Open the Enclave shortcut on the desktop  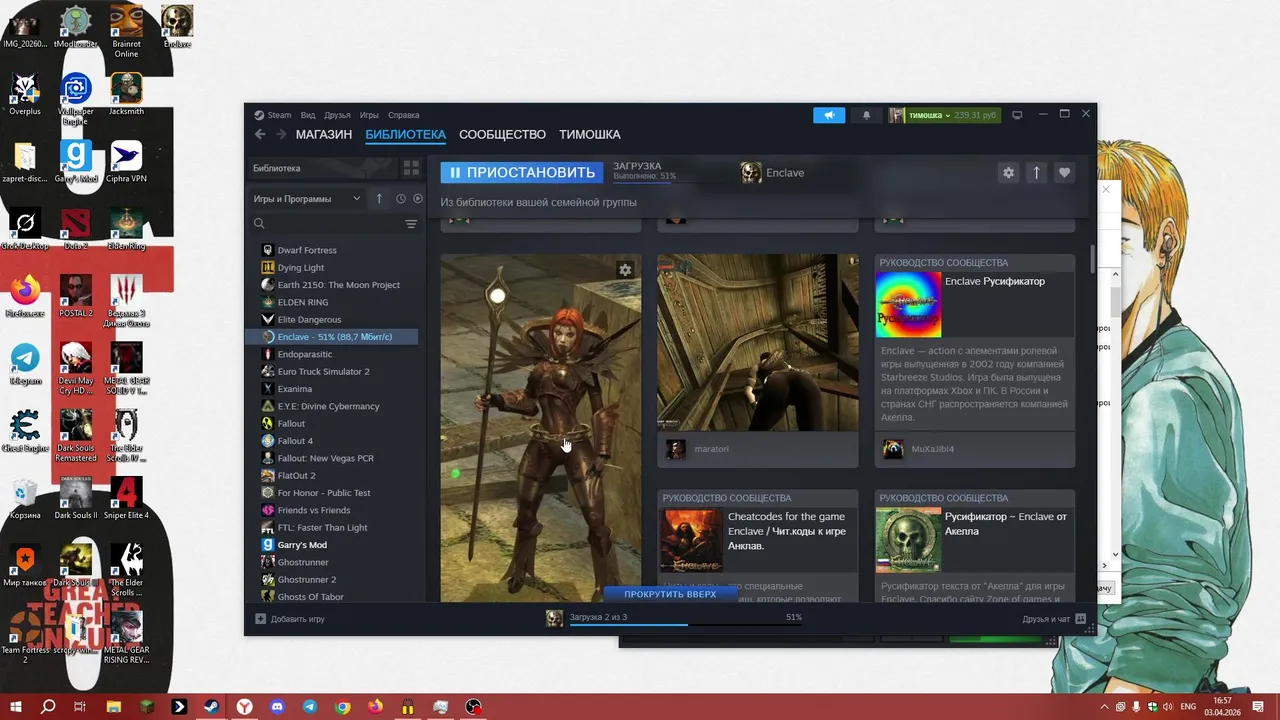click(177, 27)
